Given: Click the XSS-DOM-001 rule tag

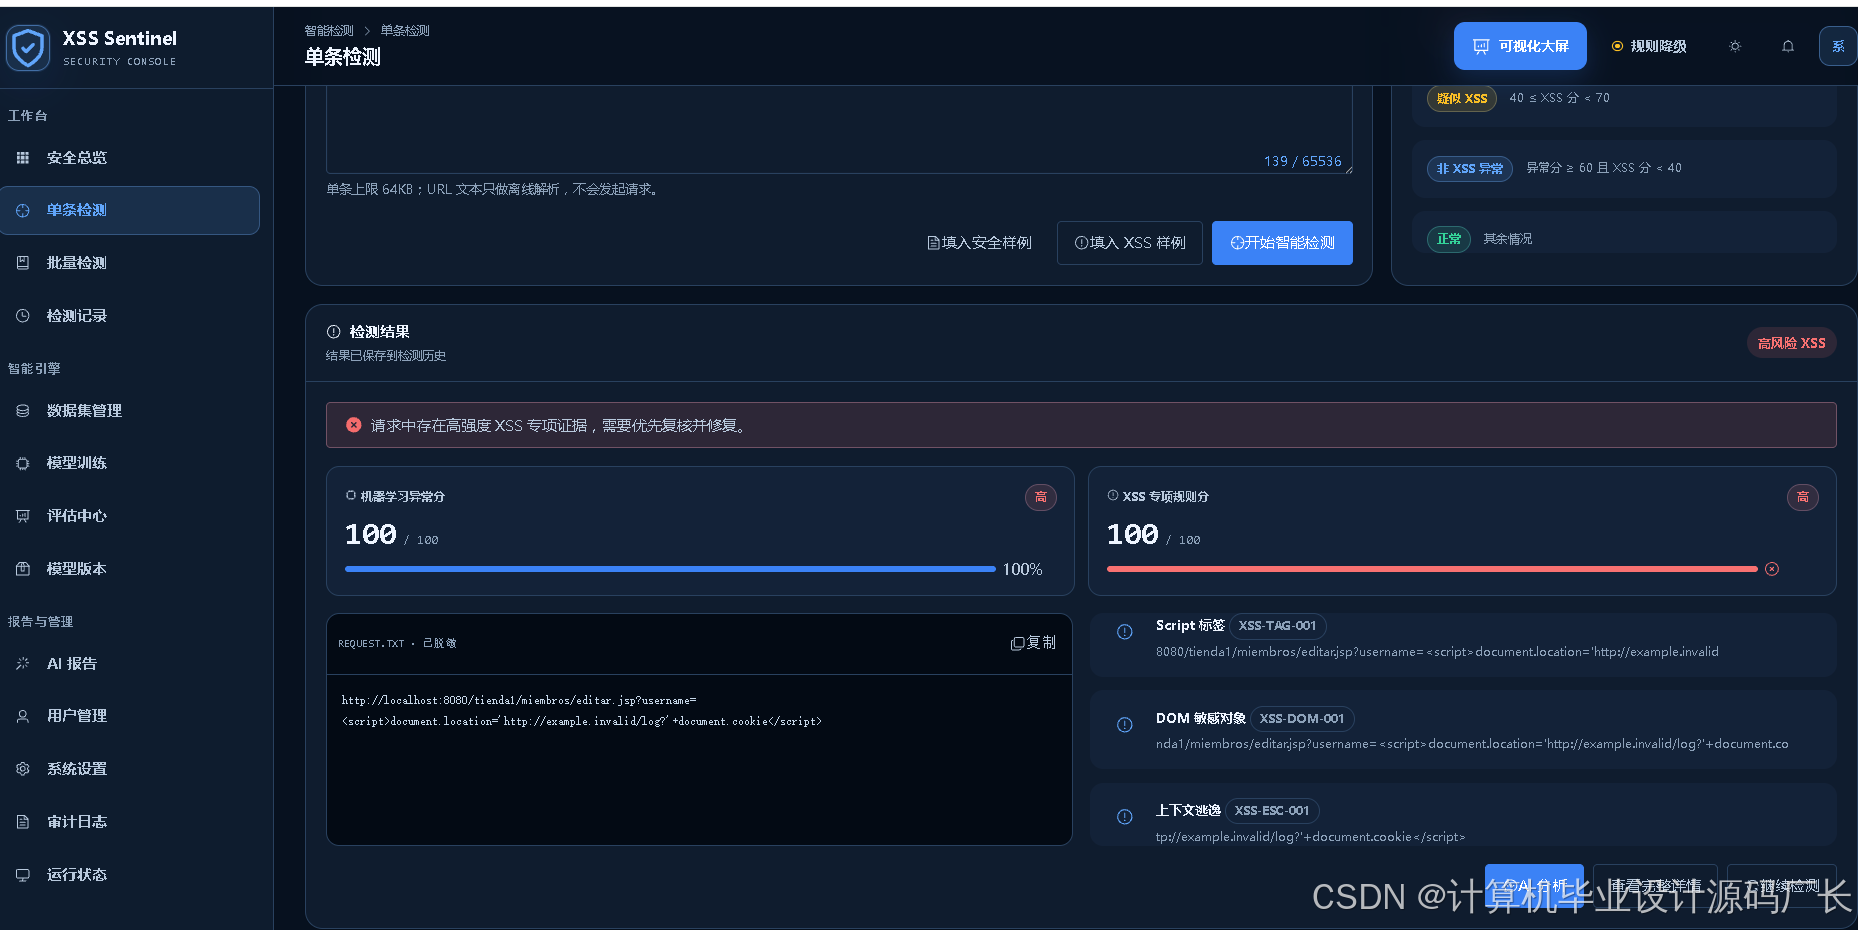Looking at the screenshot, I should click(1302, 719).
